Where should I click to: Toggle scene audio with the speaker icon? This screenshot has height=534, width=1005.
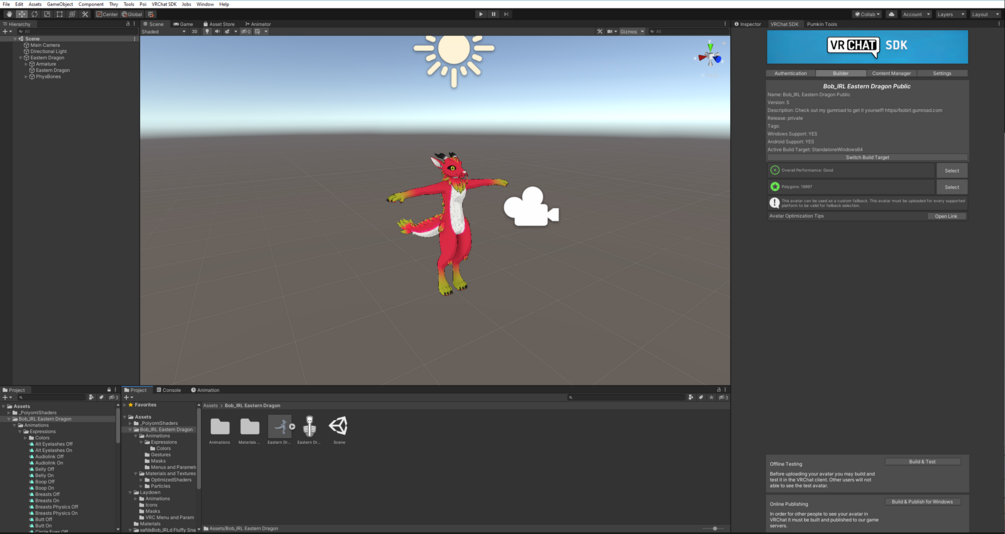217,31
